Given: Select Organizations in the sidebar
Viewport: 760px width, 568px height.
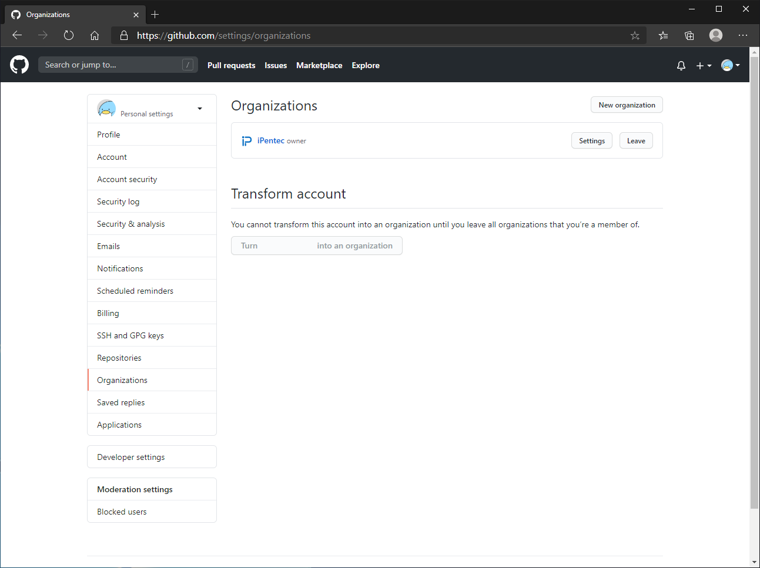Looking at the screenshot, I should (152, 380).
